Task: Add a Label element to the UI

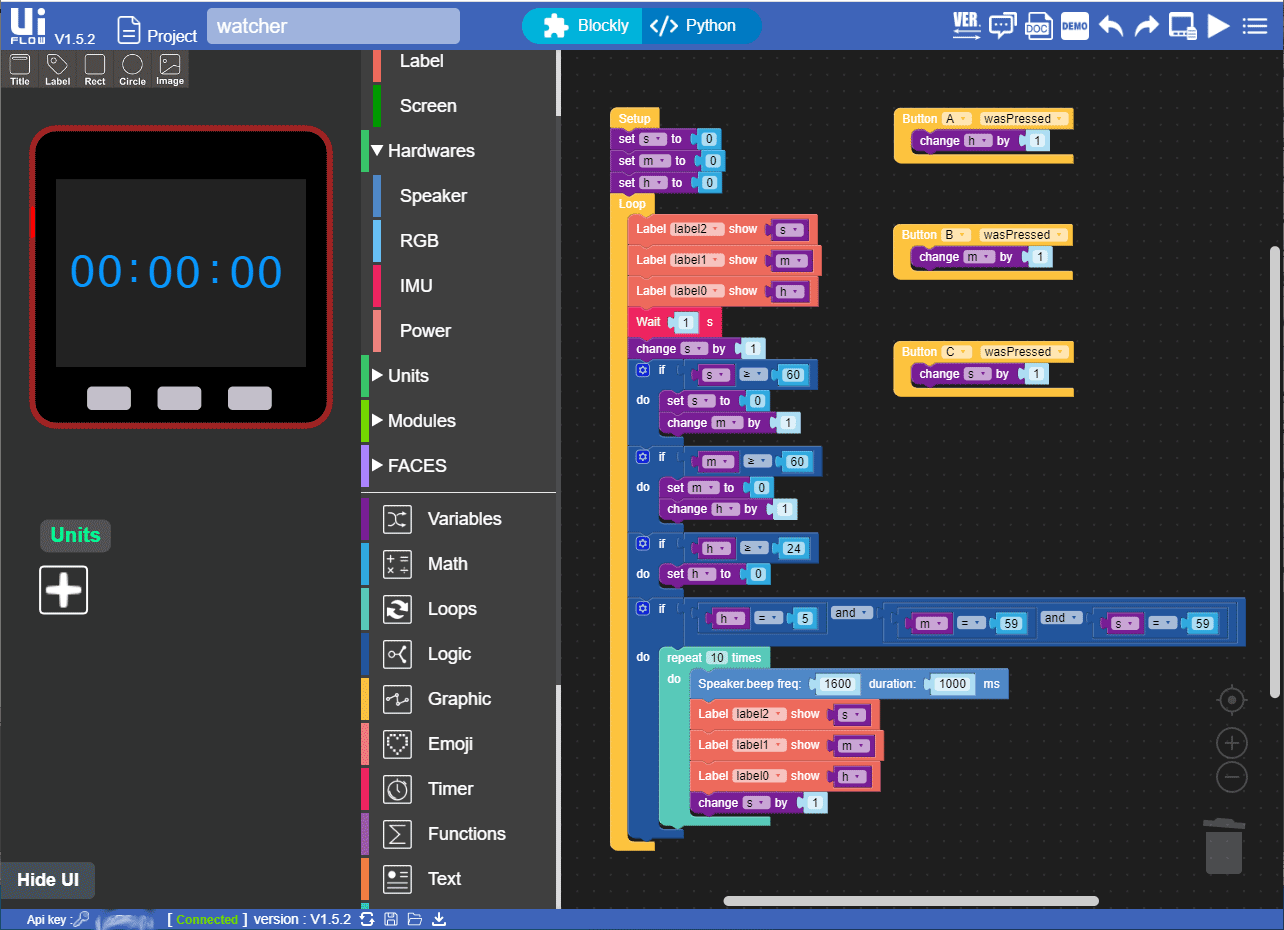Action: (57, 69)
